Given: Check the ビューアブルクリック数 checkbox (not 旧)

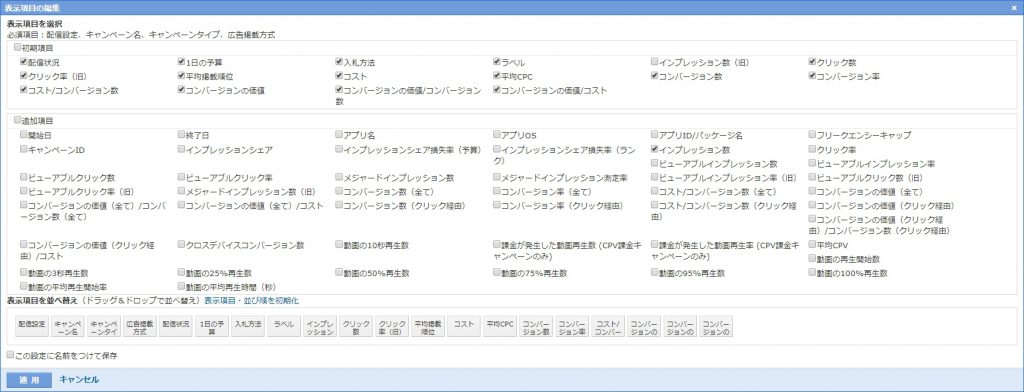Looking at the screenshot, I should pos(24,176).
